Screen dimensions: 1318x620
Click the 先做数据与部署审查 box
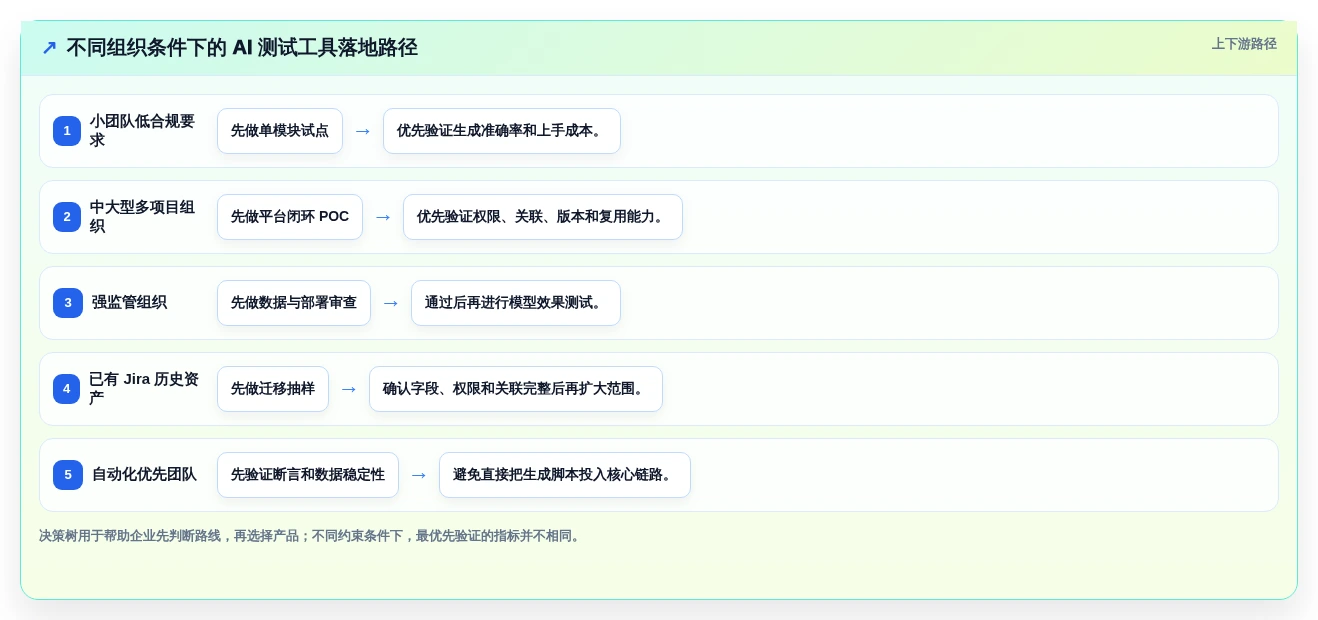click(x=294, y=303)
